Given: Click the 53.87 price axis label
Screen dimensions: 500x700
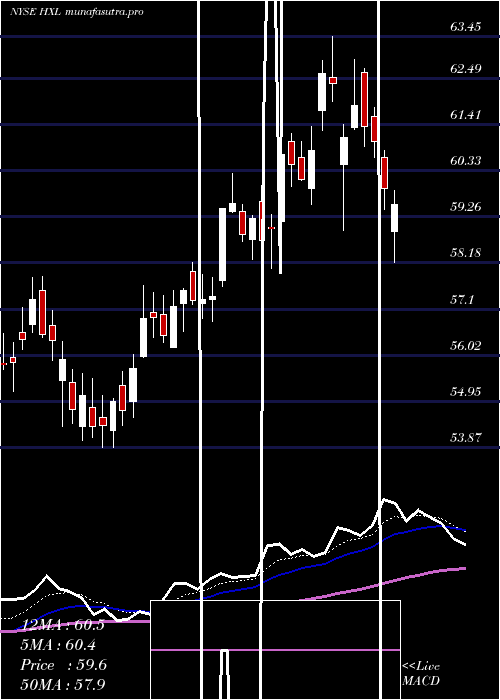Looking at the screenshot, I should [466, 438].
